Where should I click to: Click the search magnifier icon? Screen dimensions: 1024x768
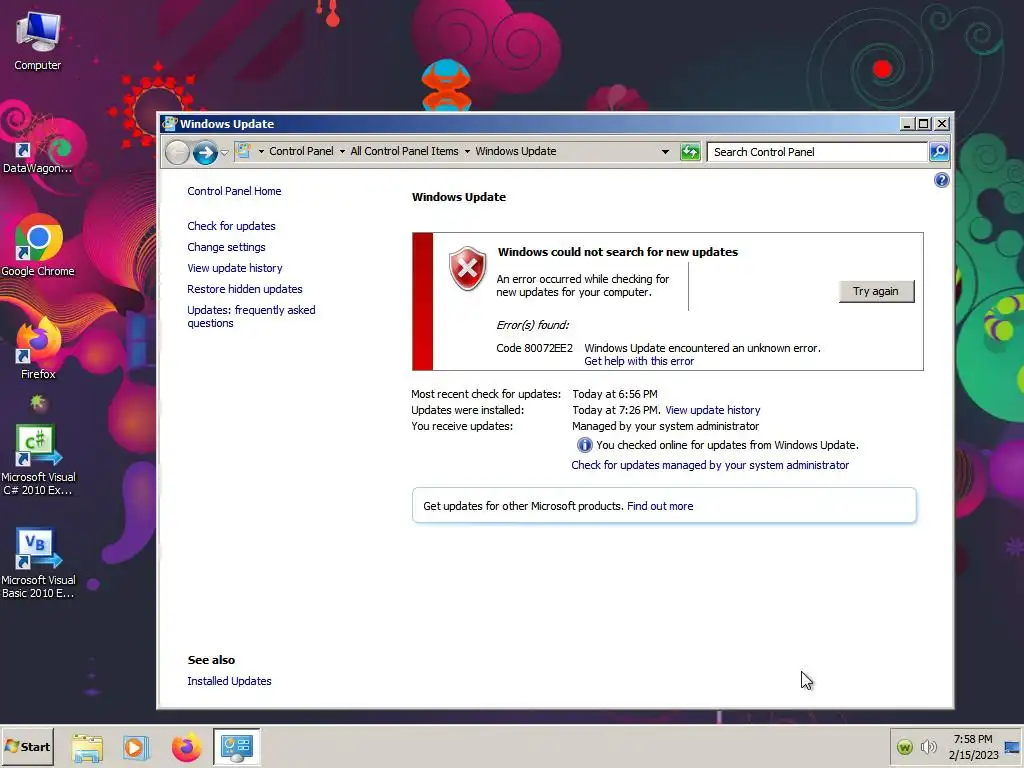pyautogui.click(x=938, y=152)
